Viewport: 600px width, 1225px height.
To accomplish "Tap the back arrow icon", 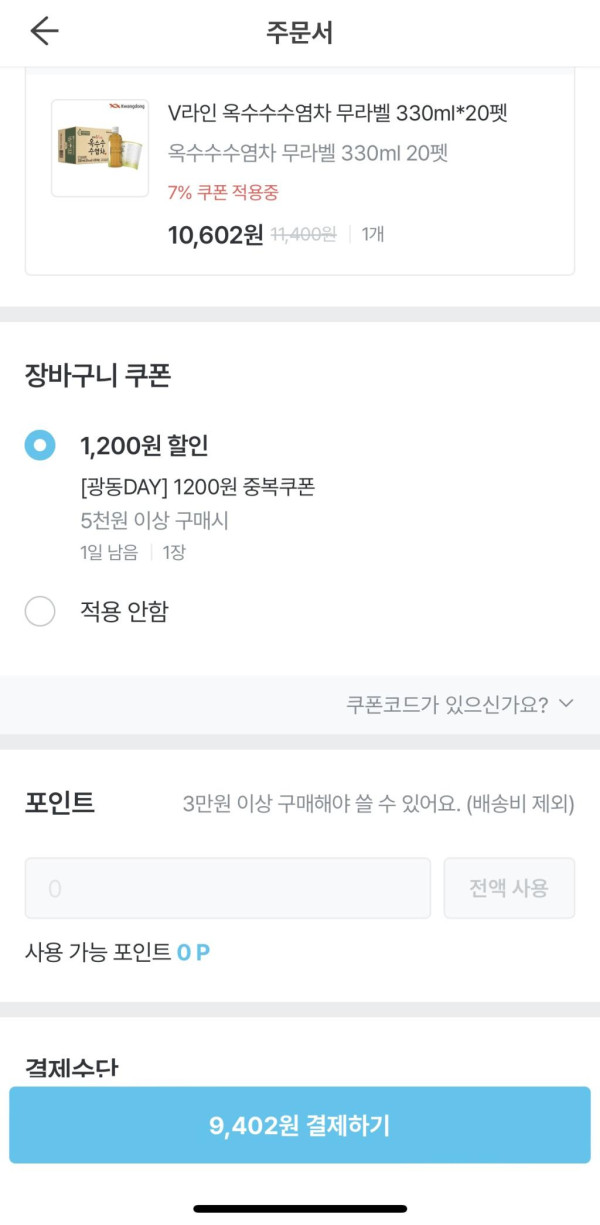I will 44,32.
